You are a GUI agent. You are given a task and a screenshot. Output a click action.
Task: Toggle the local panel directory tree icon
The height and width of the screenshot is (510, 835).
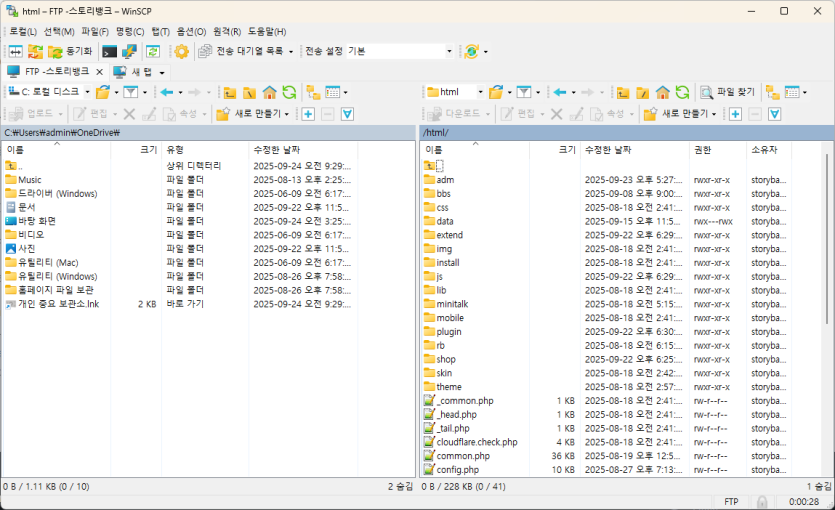click(313, 92)
